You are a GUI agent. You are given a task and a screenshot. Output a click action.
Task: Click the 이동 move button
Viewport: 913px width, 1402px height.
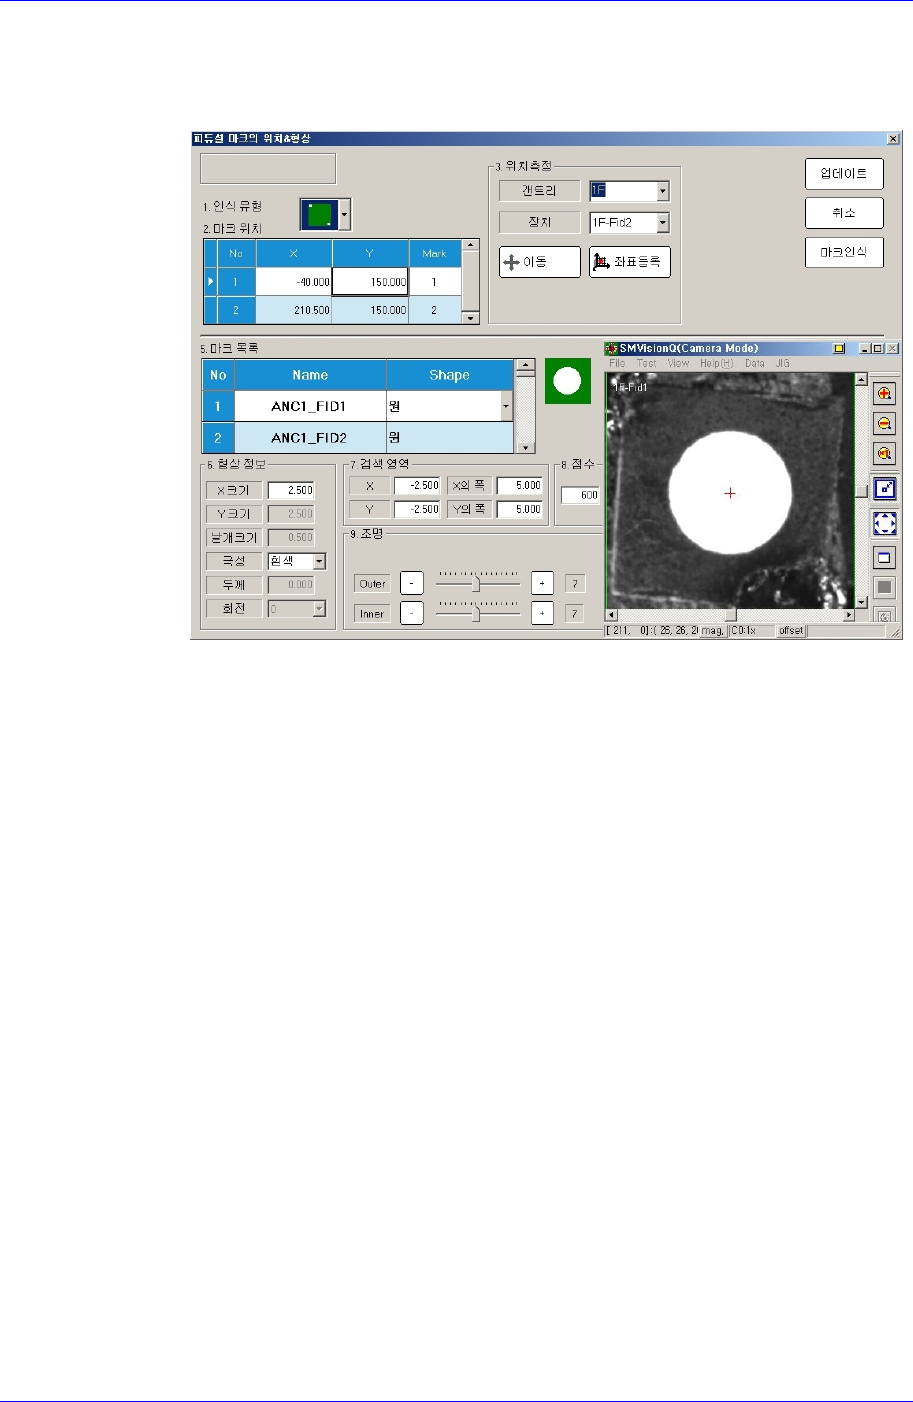pyautogui.click(x=540, y=262)
